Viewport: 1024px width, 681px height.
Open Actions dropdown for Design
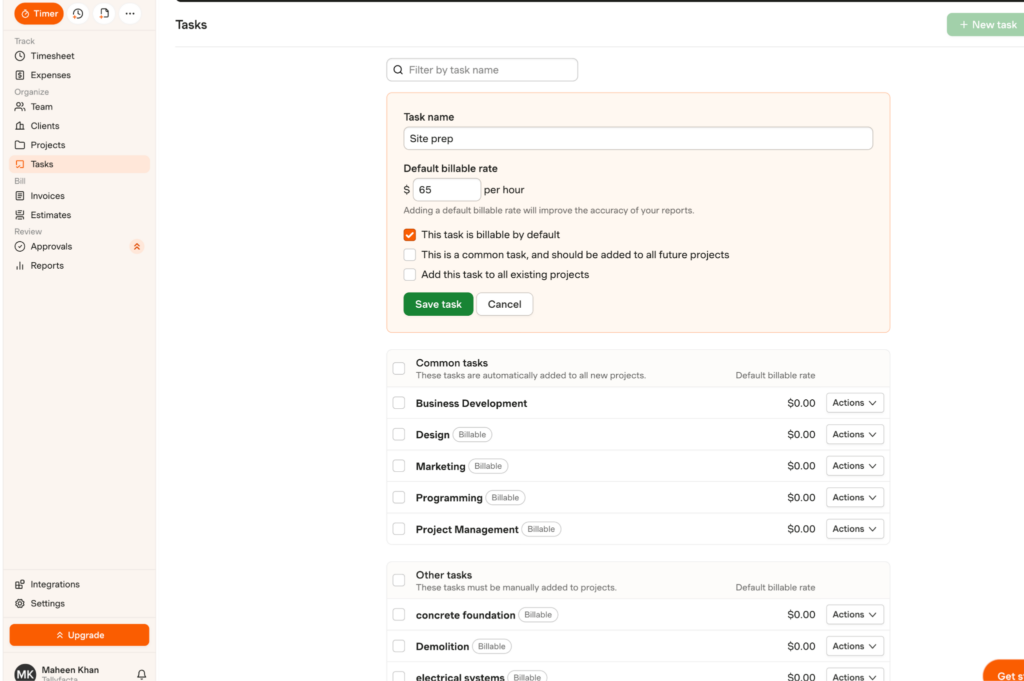855,434
